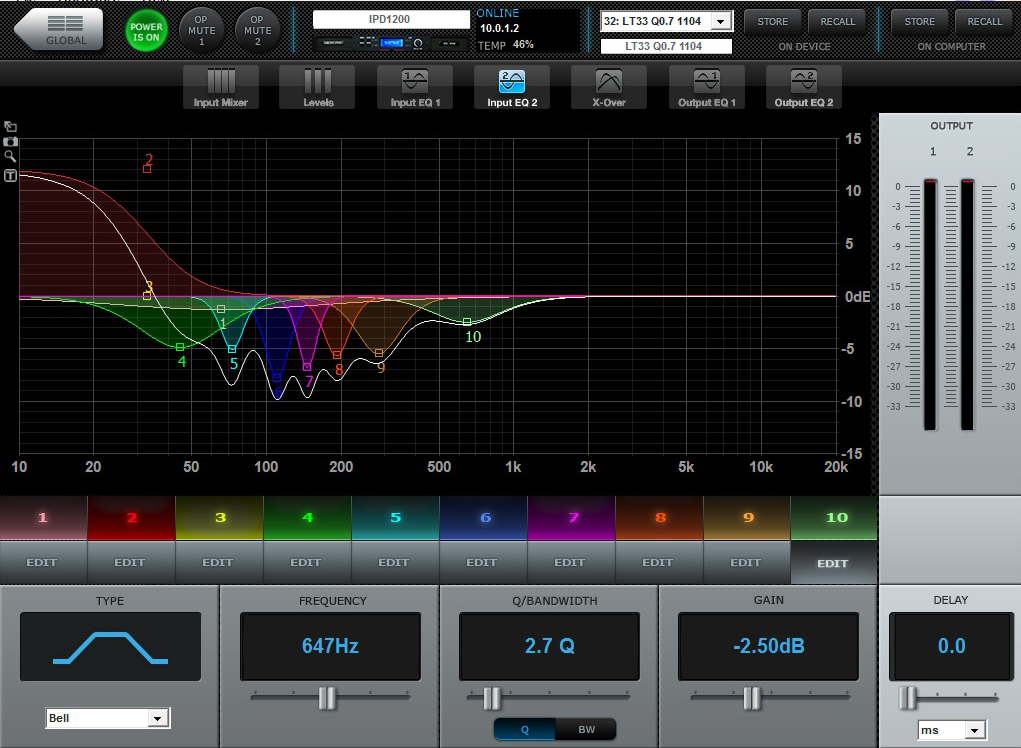This screenshot has height=748, width=1021.
Task: Click the EDIT button under band 1
Action: pos(42,562)
